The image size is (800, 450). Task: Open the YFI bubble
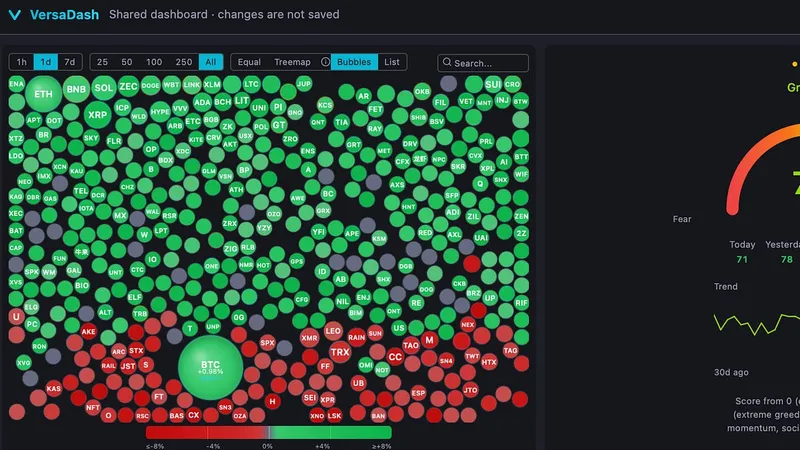318,232
